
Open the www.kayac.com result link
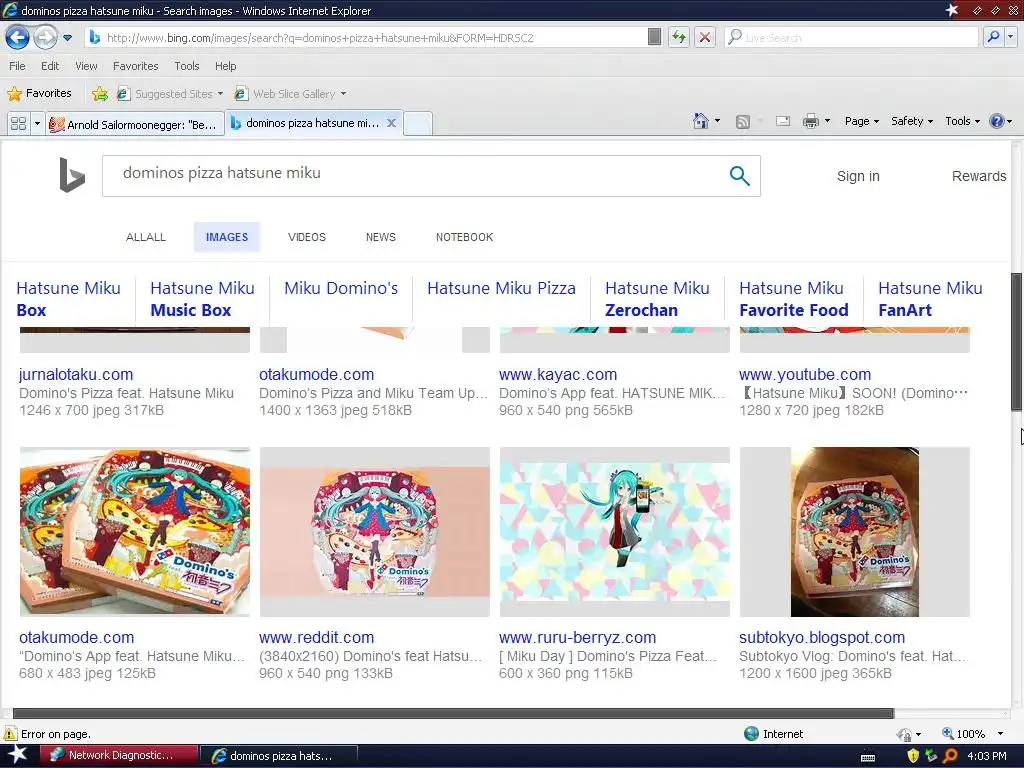[x=558, y=374]
